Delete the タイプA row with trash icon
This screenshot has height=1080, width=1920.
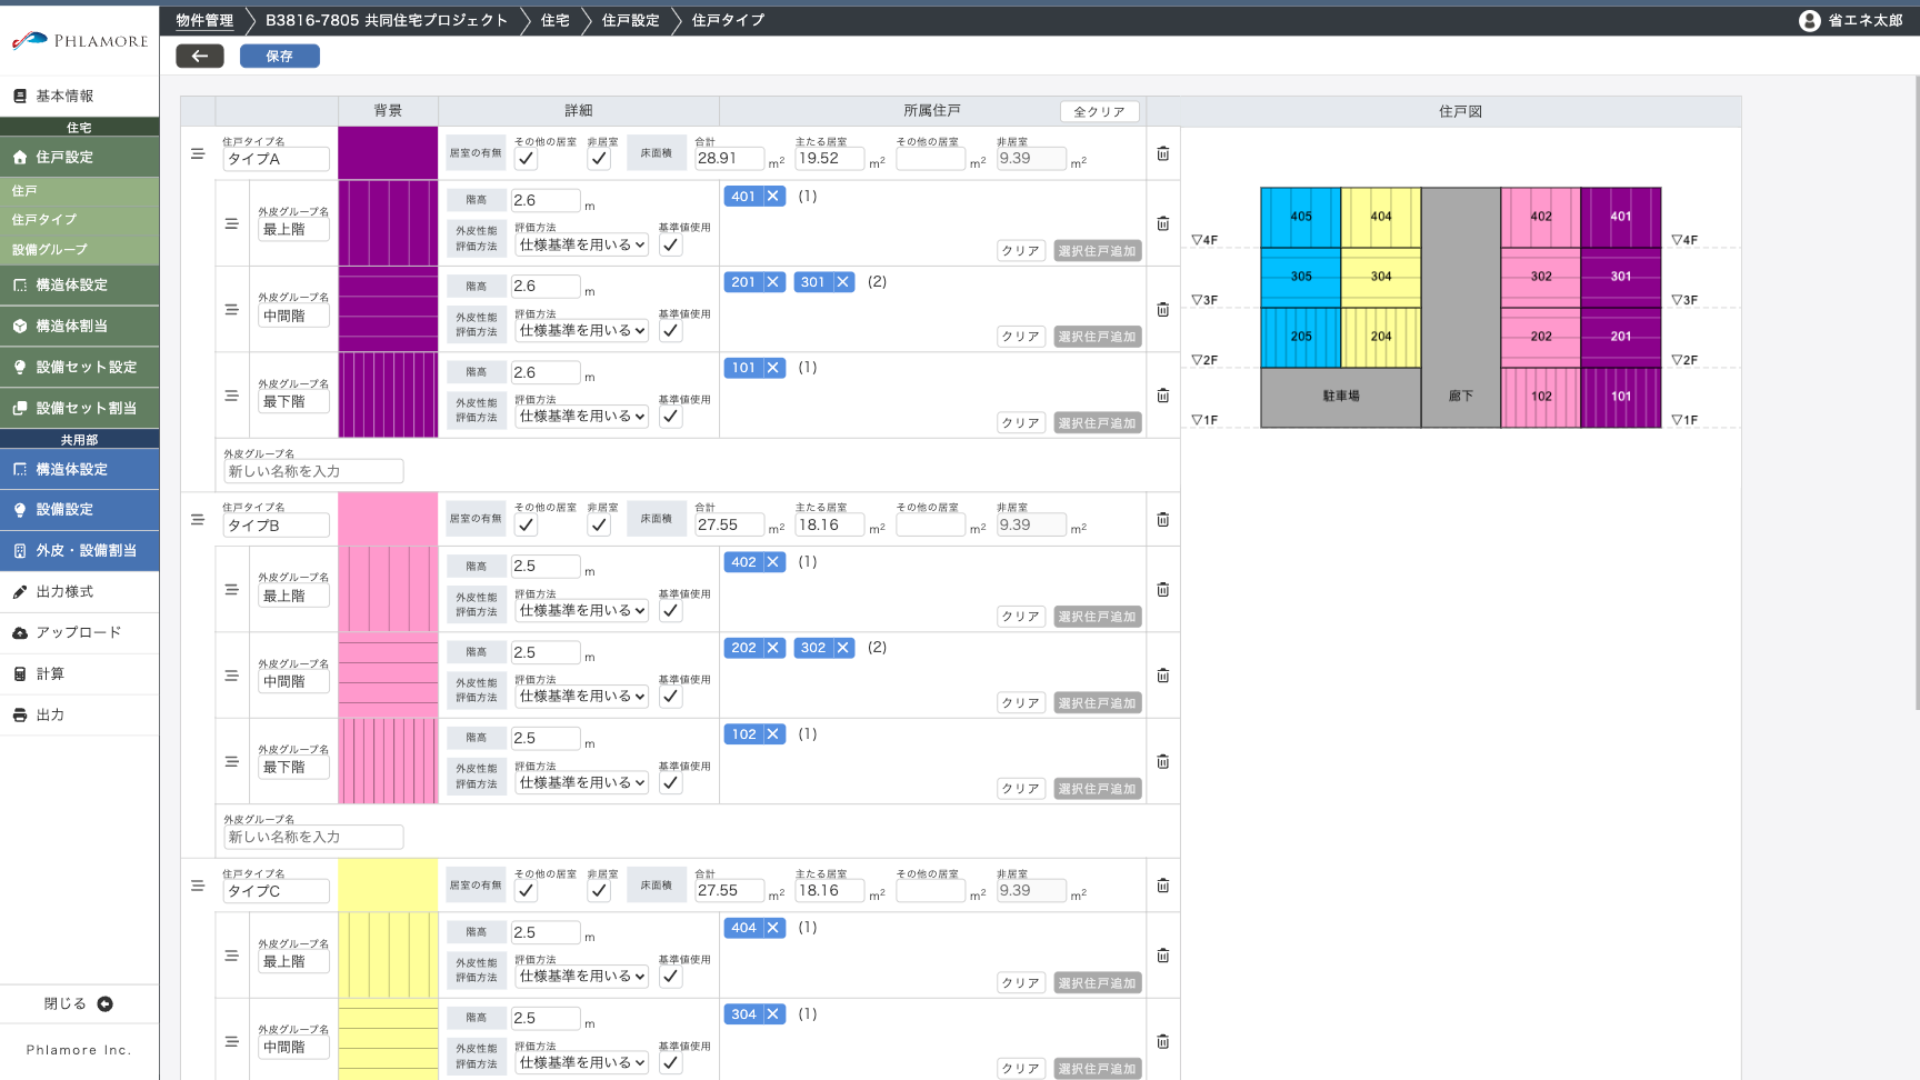click(x=1163, y=154)
